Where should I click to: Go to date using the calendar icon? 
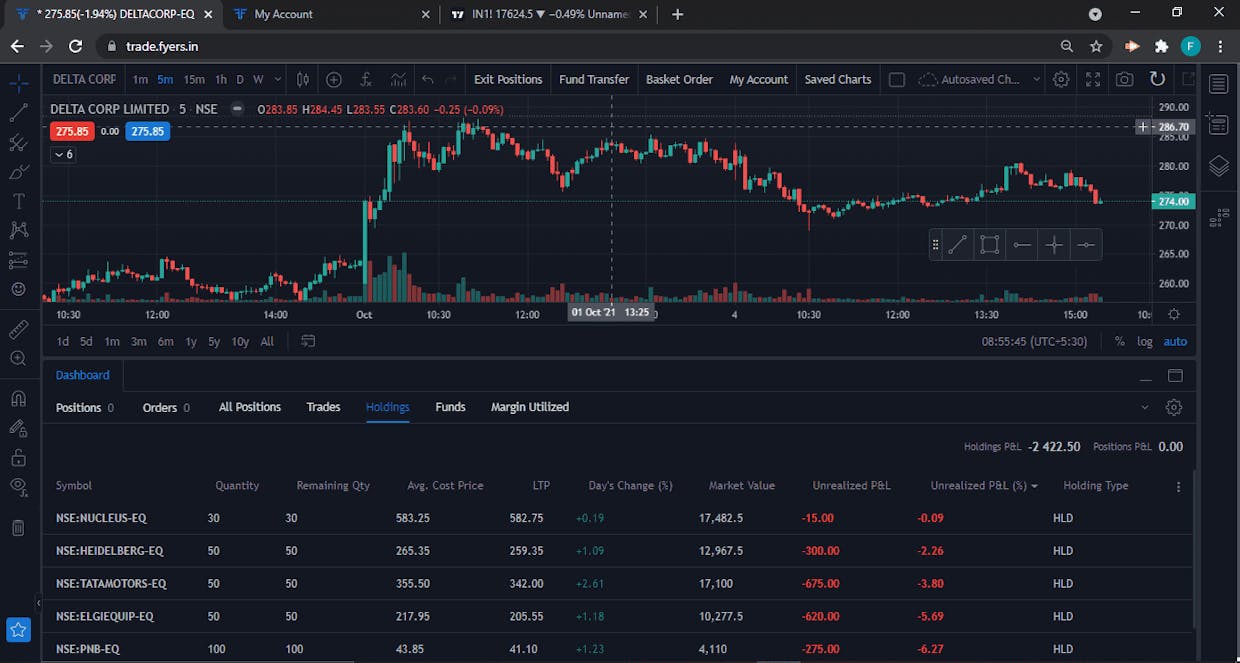coord(308,341)
